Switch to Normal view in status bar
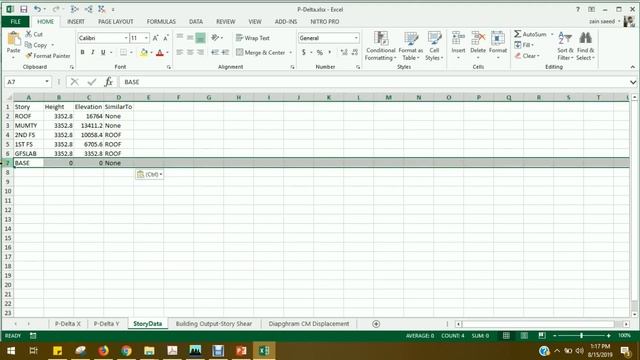Screen dimensions: 640x360 506,336
